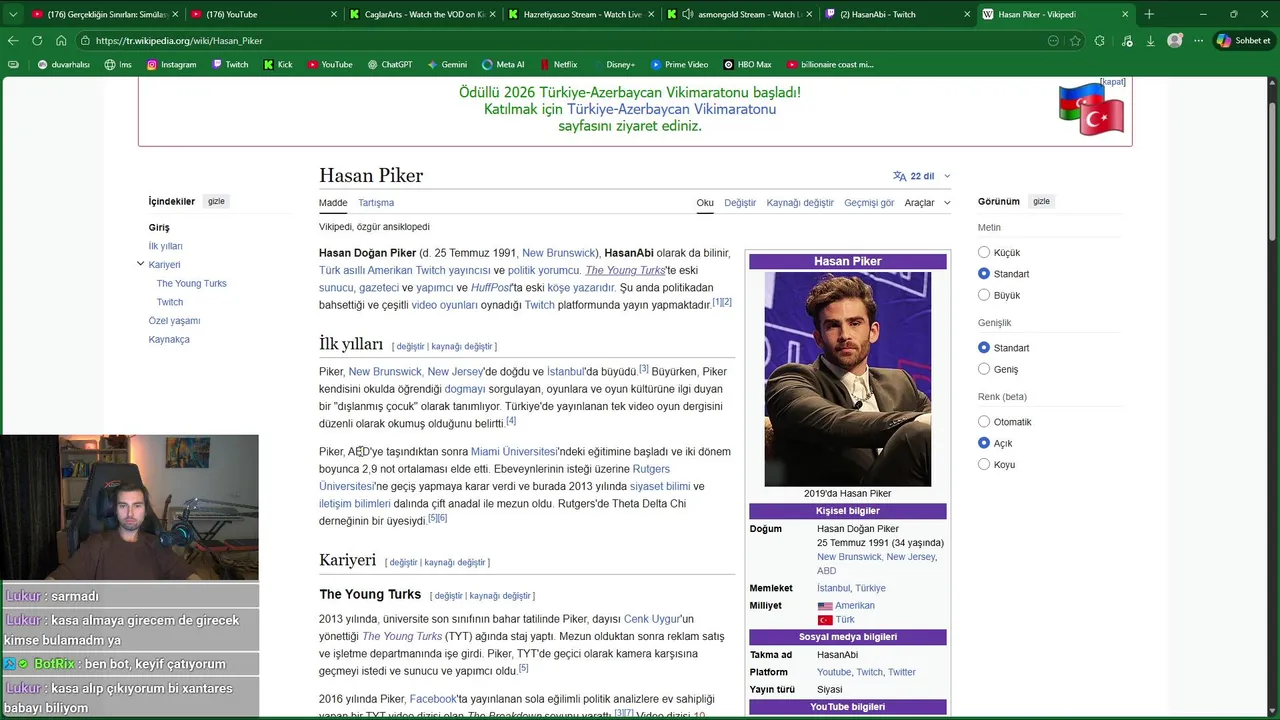
Task: Open the Azerbaijan-Turkey flags banner image
Action: coord(1092,110)
